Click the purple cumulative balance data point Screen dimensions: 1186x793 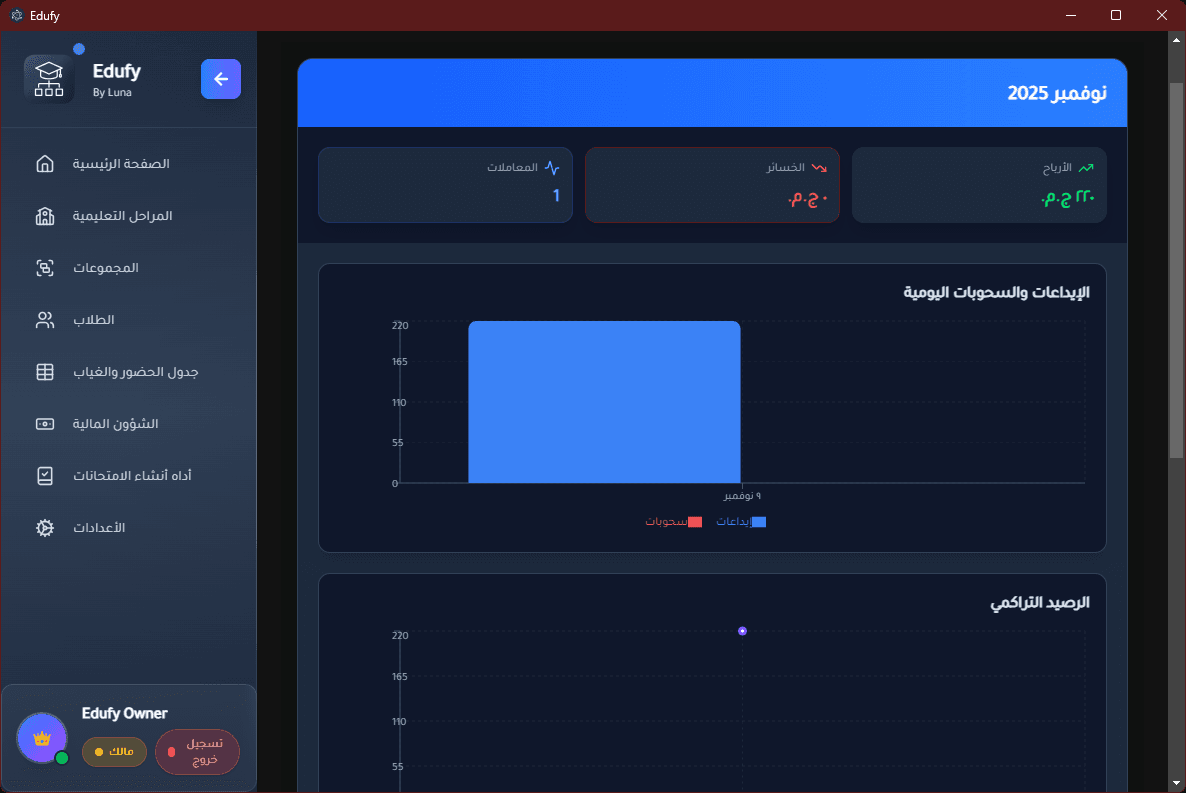(742, 631)
